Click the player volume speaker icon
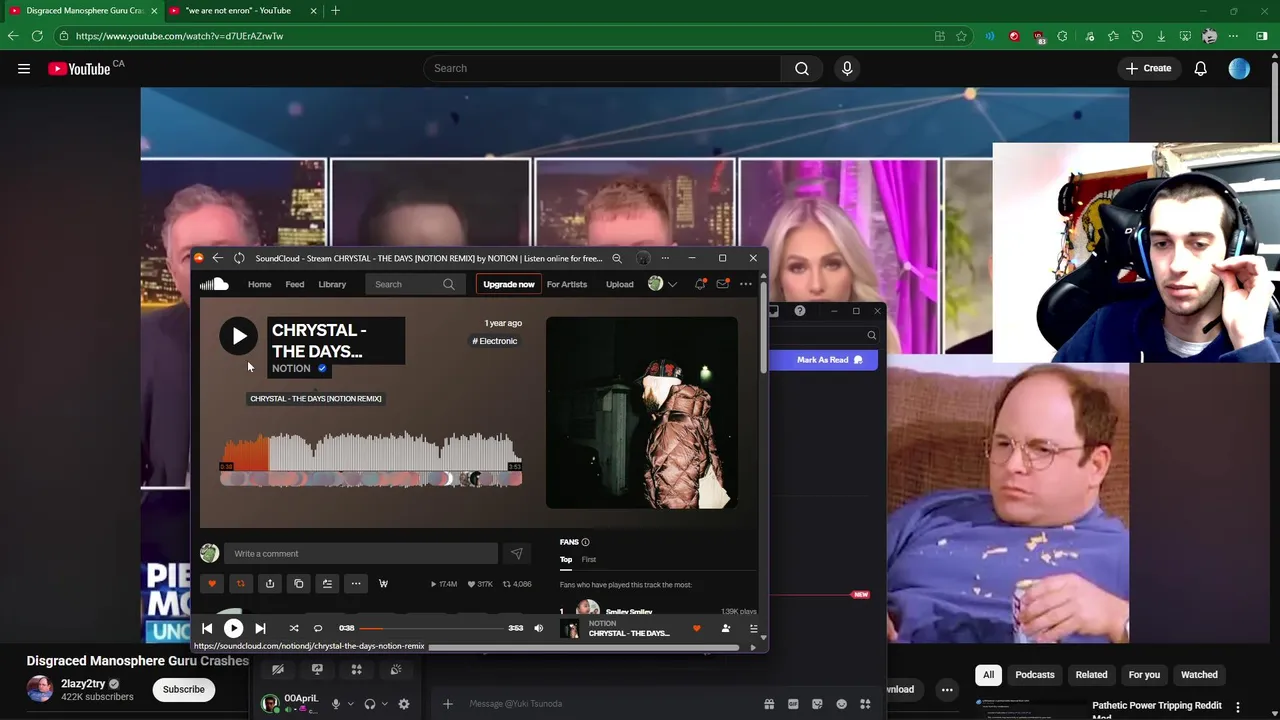This screenshot has width=1280, height=720. click(x=538, y=628)
